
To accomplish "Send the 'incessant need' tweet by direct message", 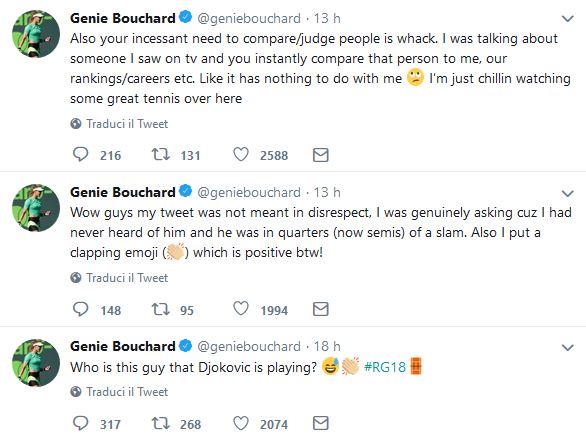I will [320, 155].
